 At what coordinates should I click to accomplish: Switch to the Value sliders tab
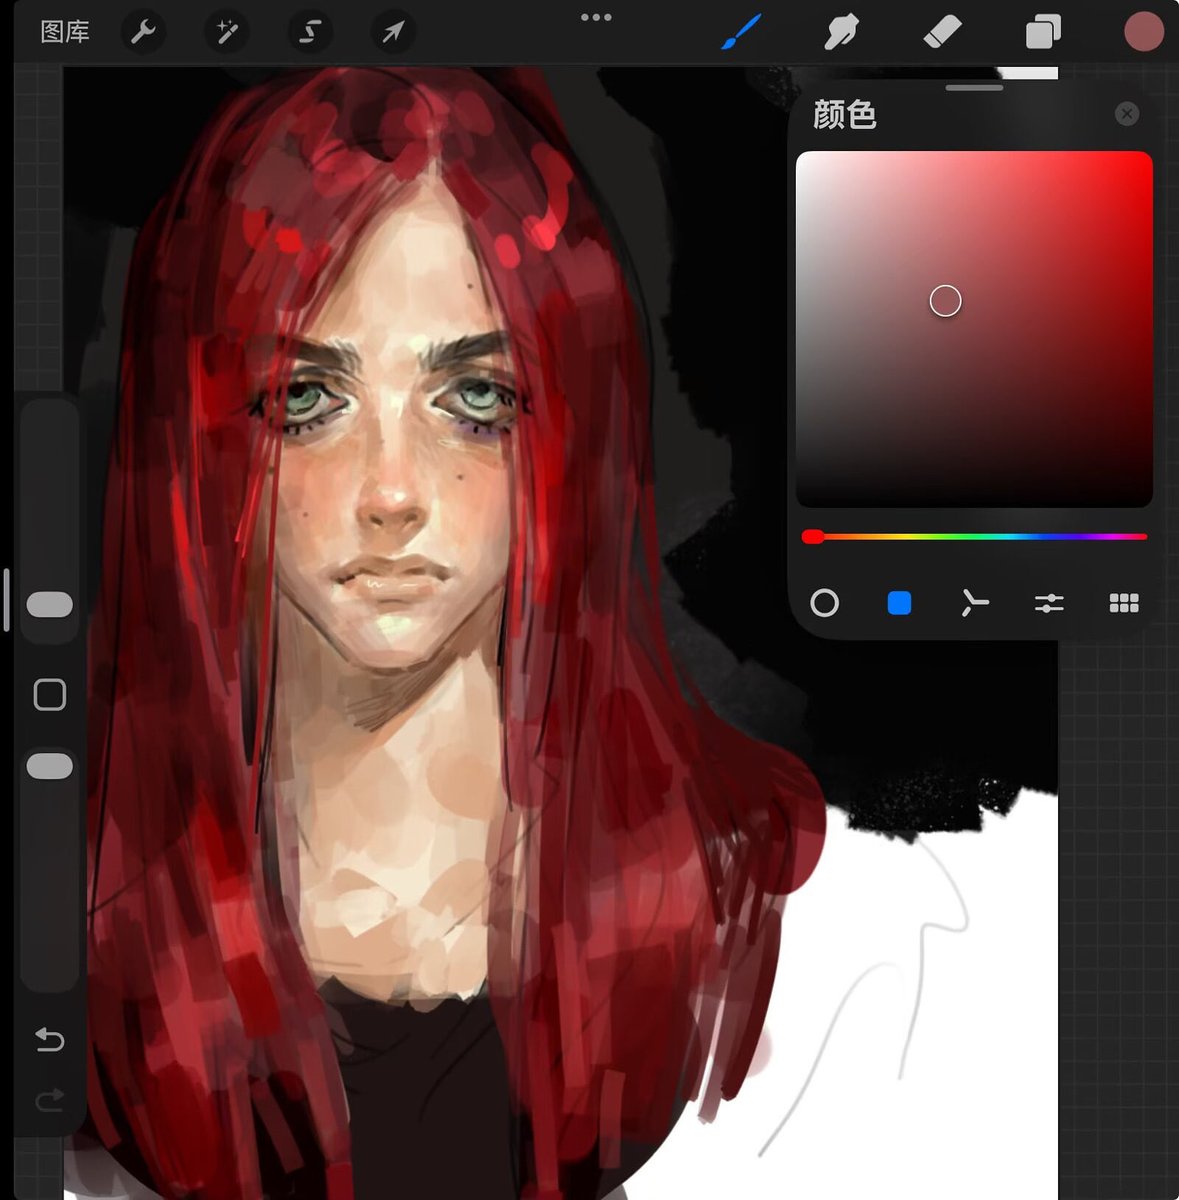click(x=1049, y=603)
